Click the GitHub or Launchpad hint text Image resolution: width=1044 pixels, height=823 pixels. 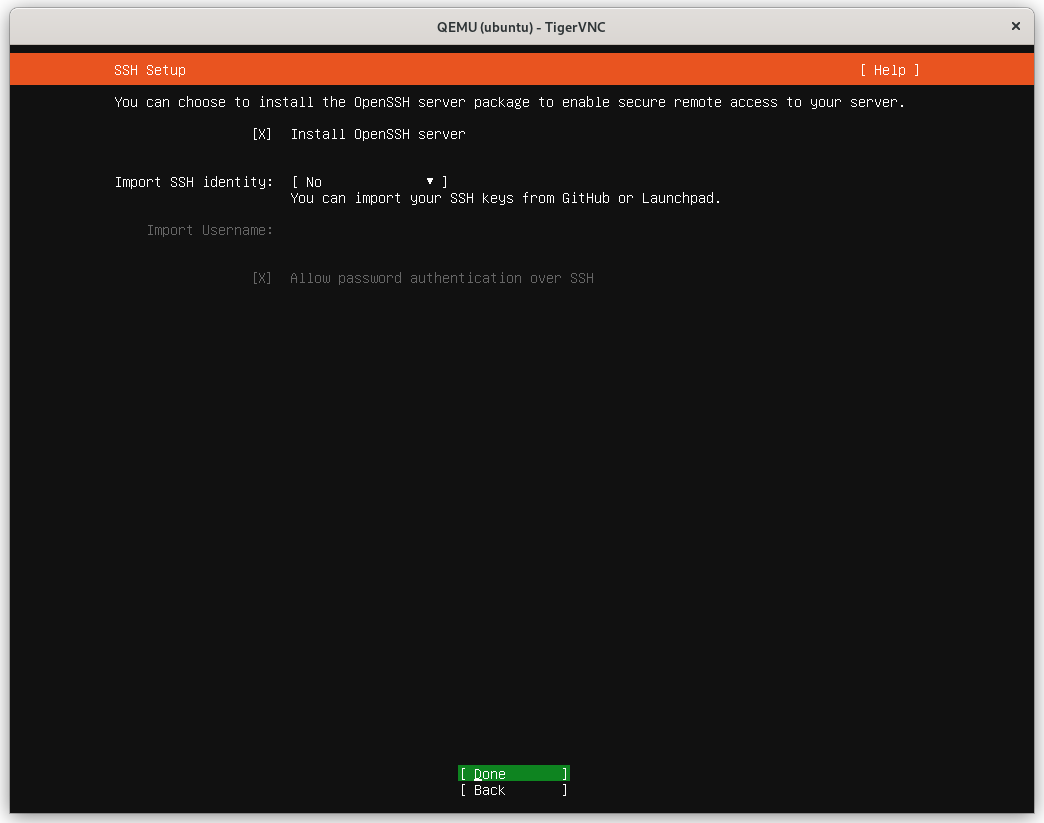[505, 198]
